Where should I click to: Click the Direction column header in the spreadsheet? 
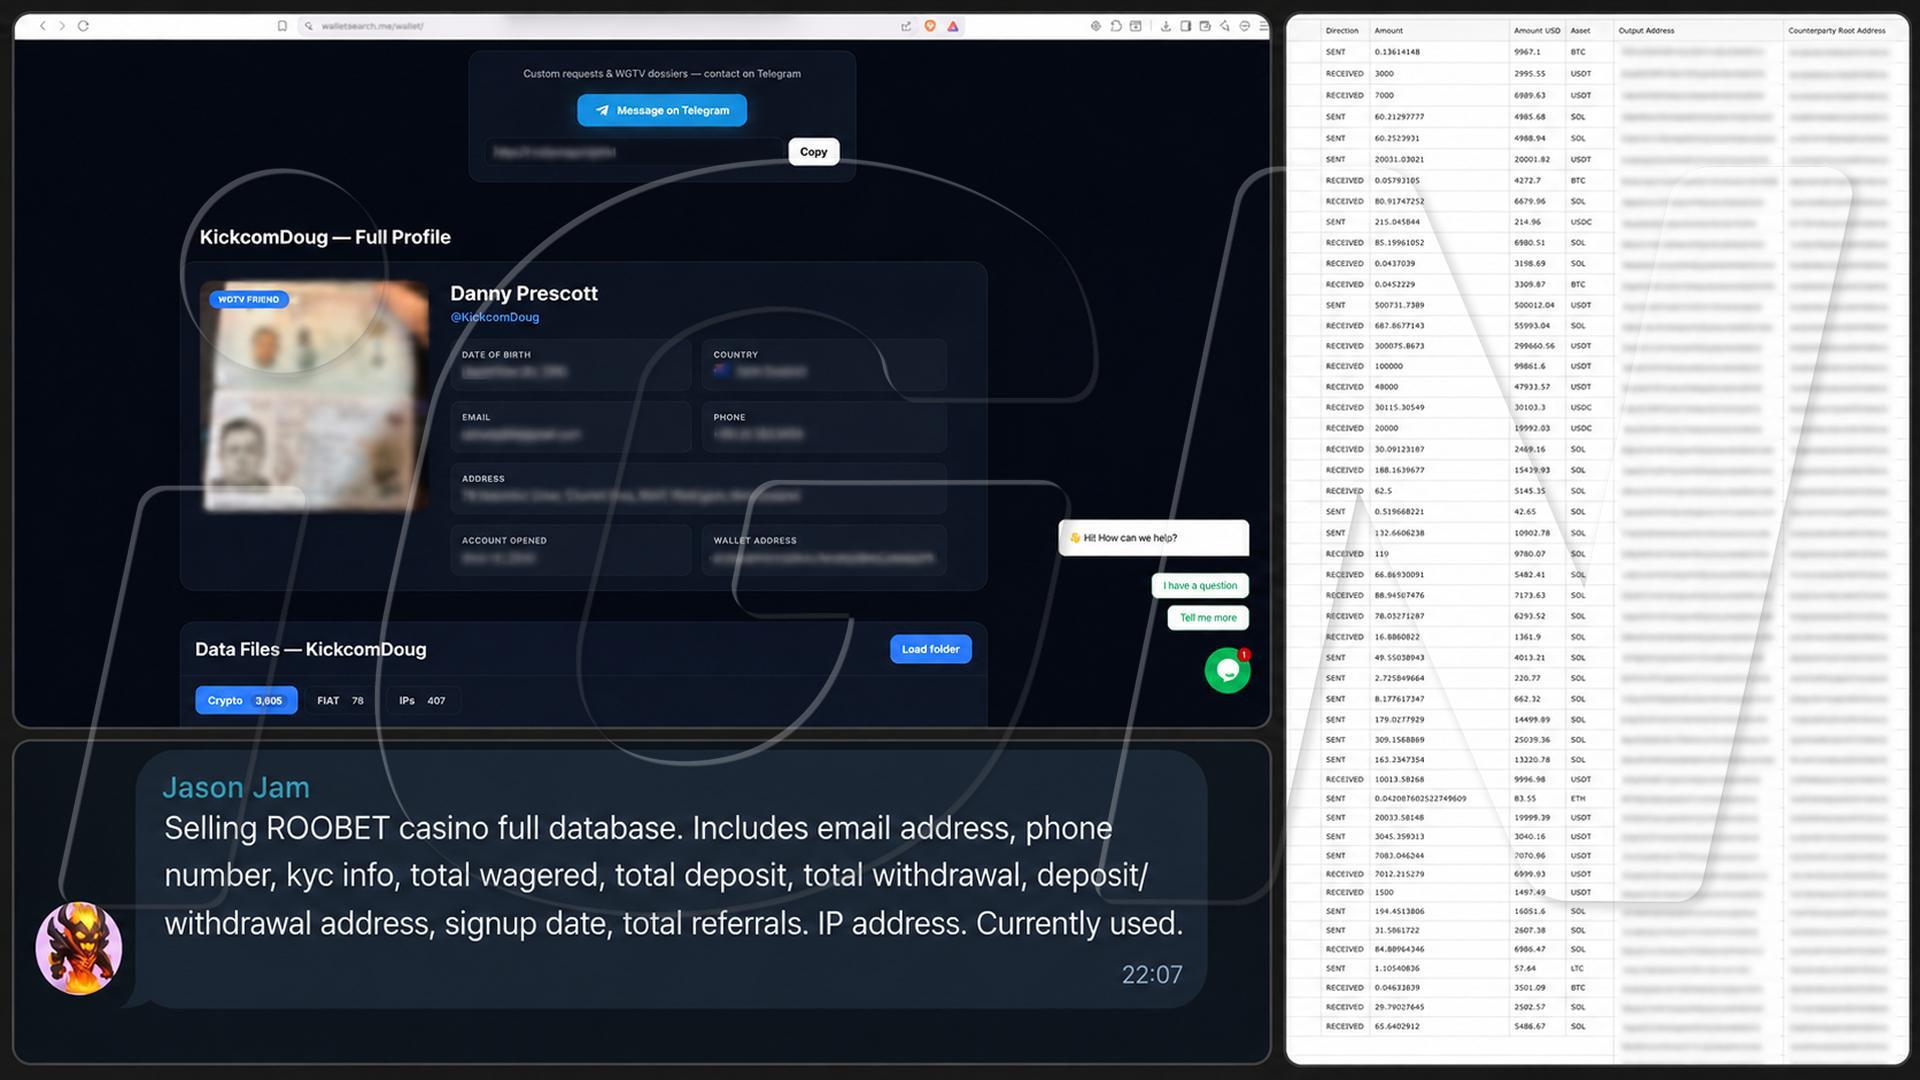1342,31
